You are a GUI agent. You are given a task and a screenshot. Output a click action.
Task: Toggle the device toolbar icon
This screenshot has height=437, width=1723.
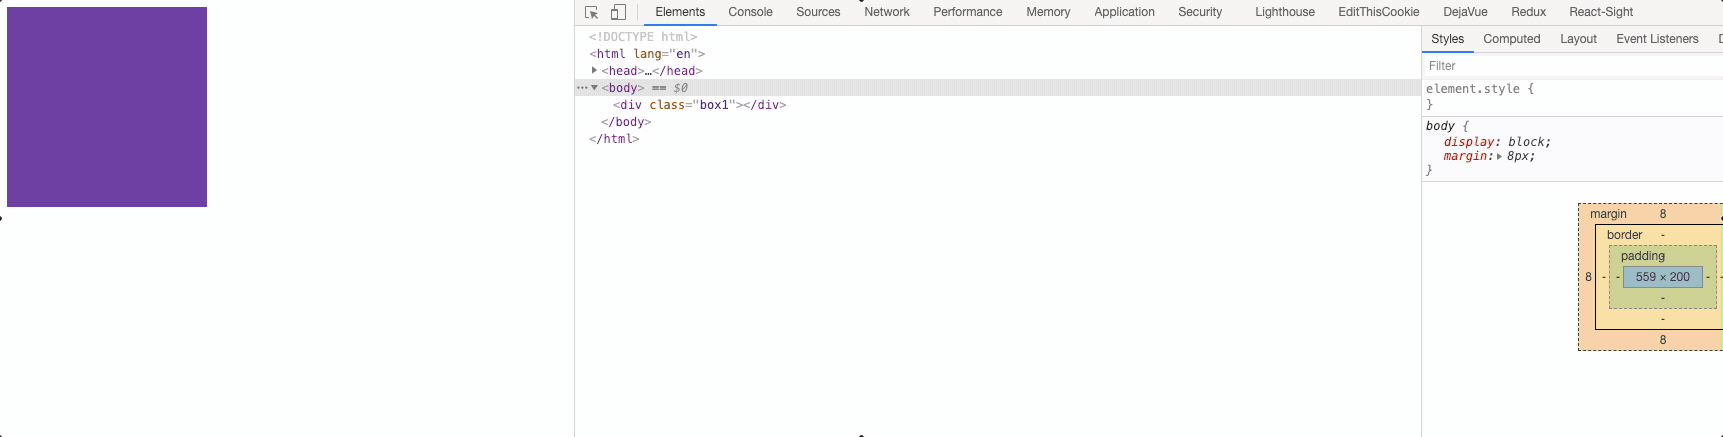pos(618,12)
